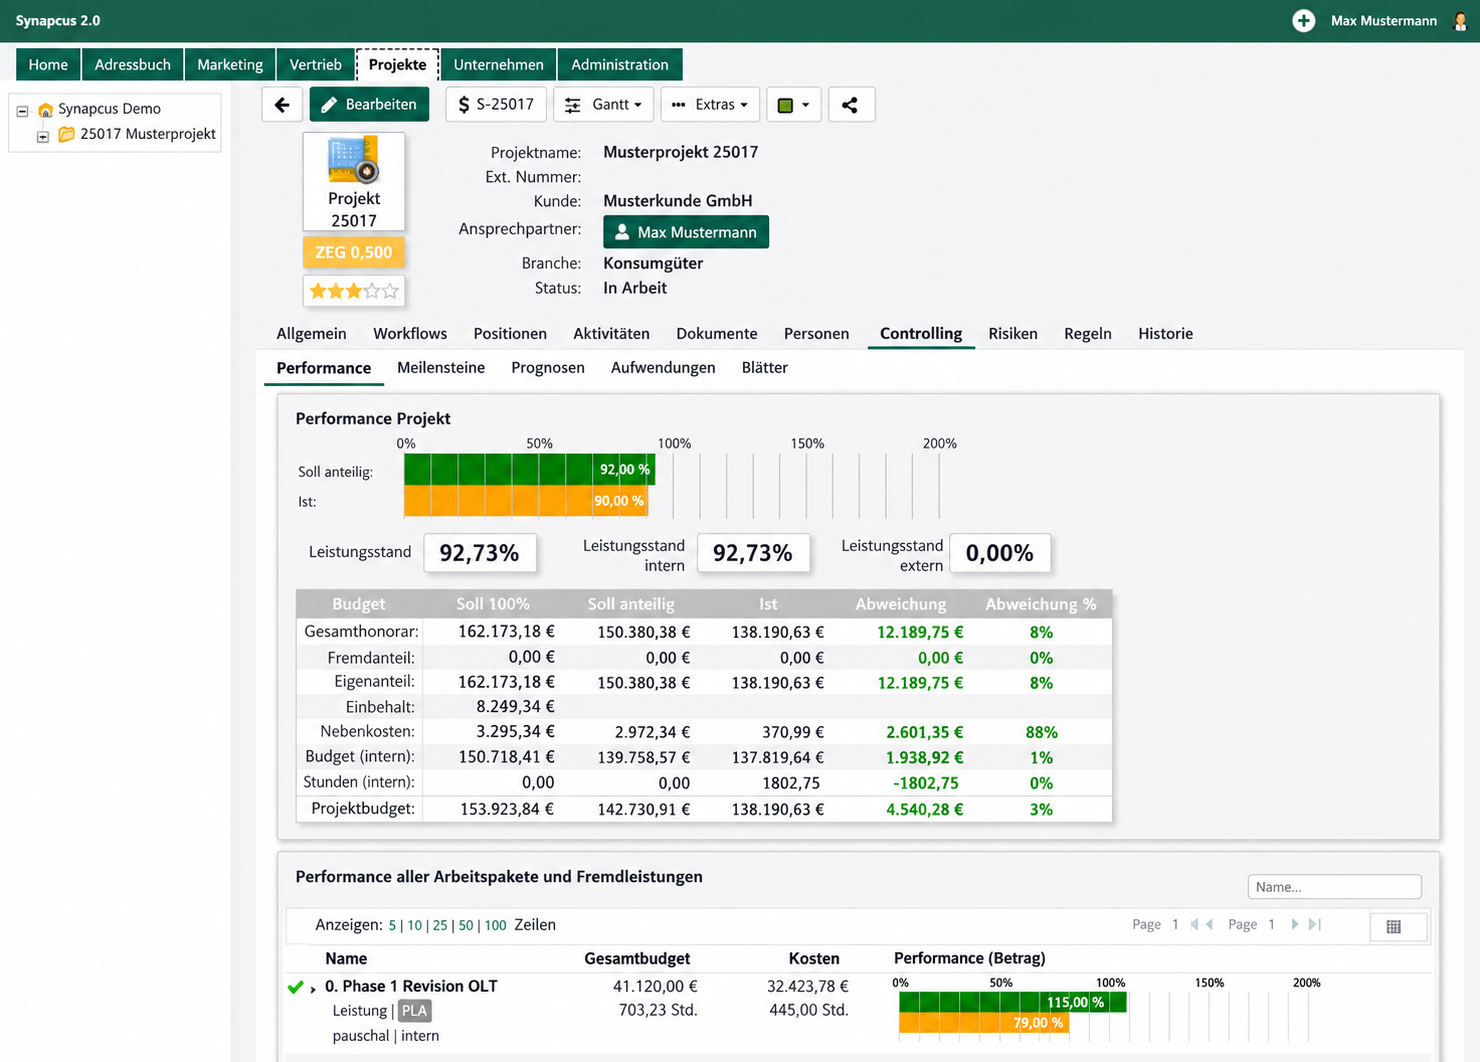Image resolution: width=1480 pixels, height=1062 pixels.
Task: Click the Name filter input field
Action: [x=1334, y=887]
